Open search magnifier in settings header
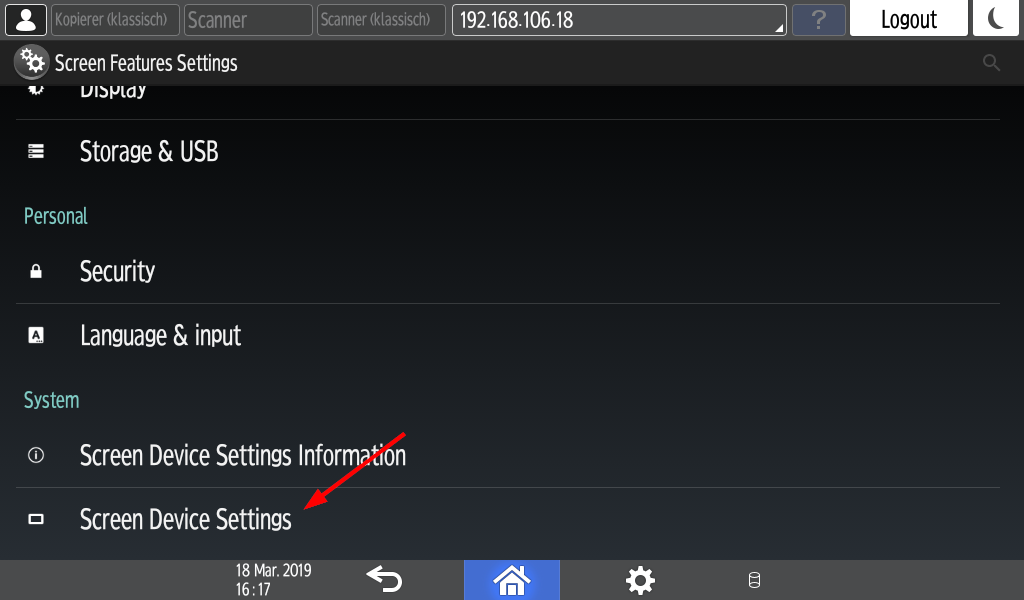This screenshot has width=1024, height=600. 991,63
